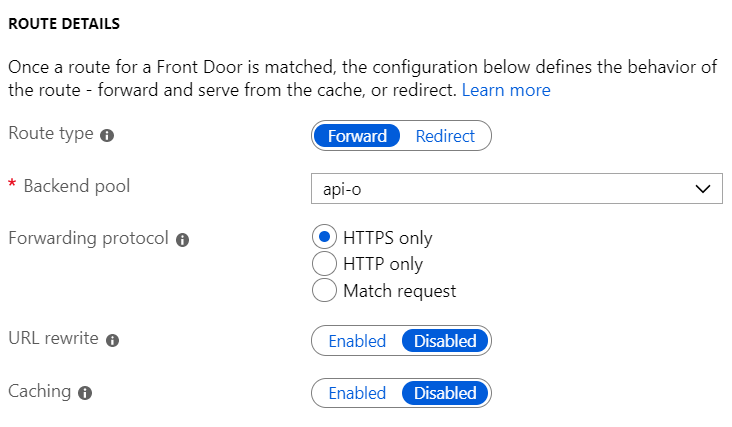Viewport: 732px width, 427px height.
Task: Choose HTTP only forwarding protocol
Action: [x=324, y=264]
